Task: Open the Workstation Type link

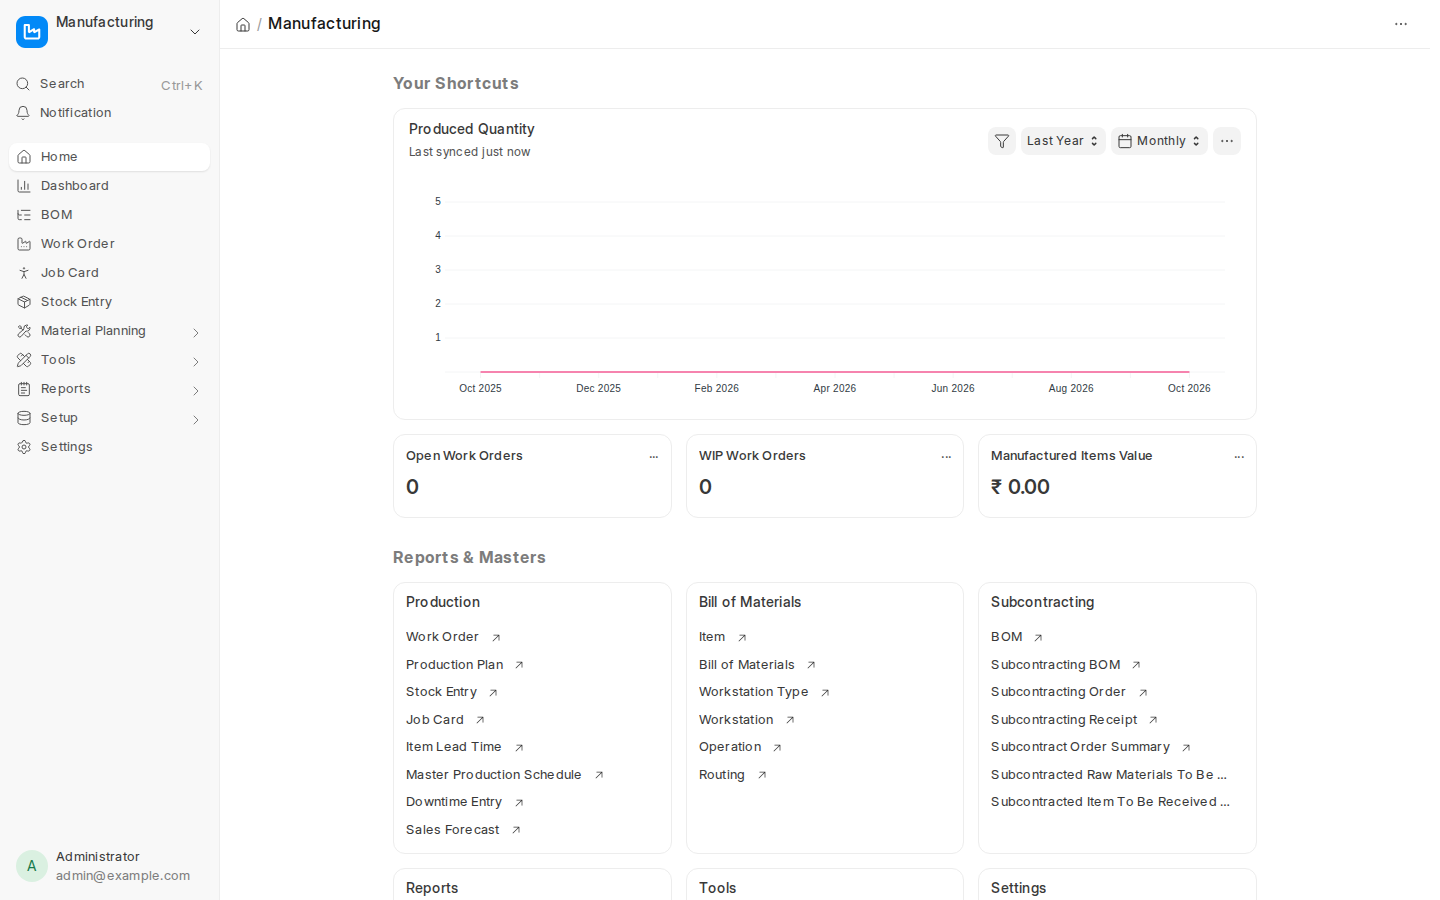Action: pos(754,692)
